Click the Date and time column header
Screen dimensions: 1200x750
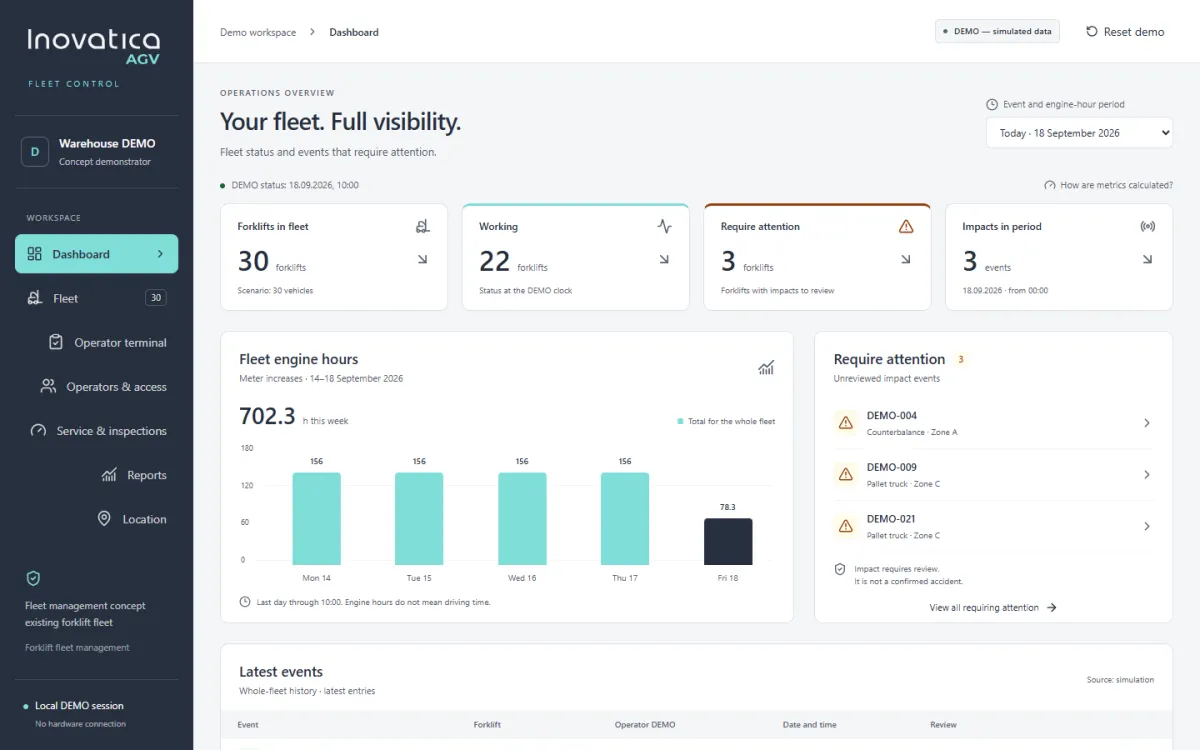(810, 725)
